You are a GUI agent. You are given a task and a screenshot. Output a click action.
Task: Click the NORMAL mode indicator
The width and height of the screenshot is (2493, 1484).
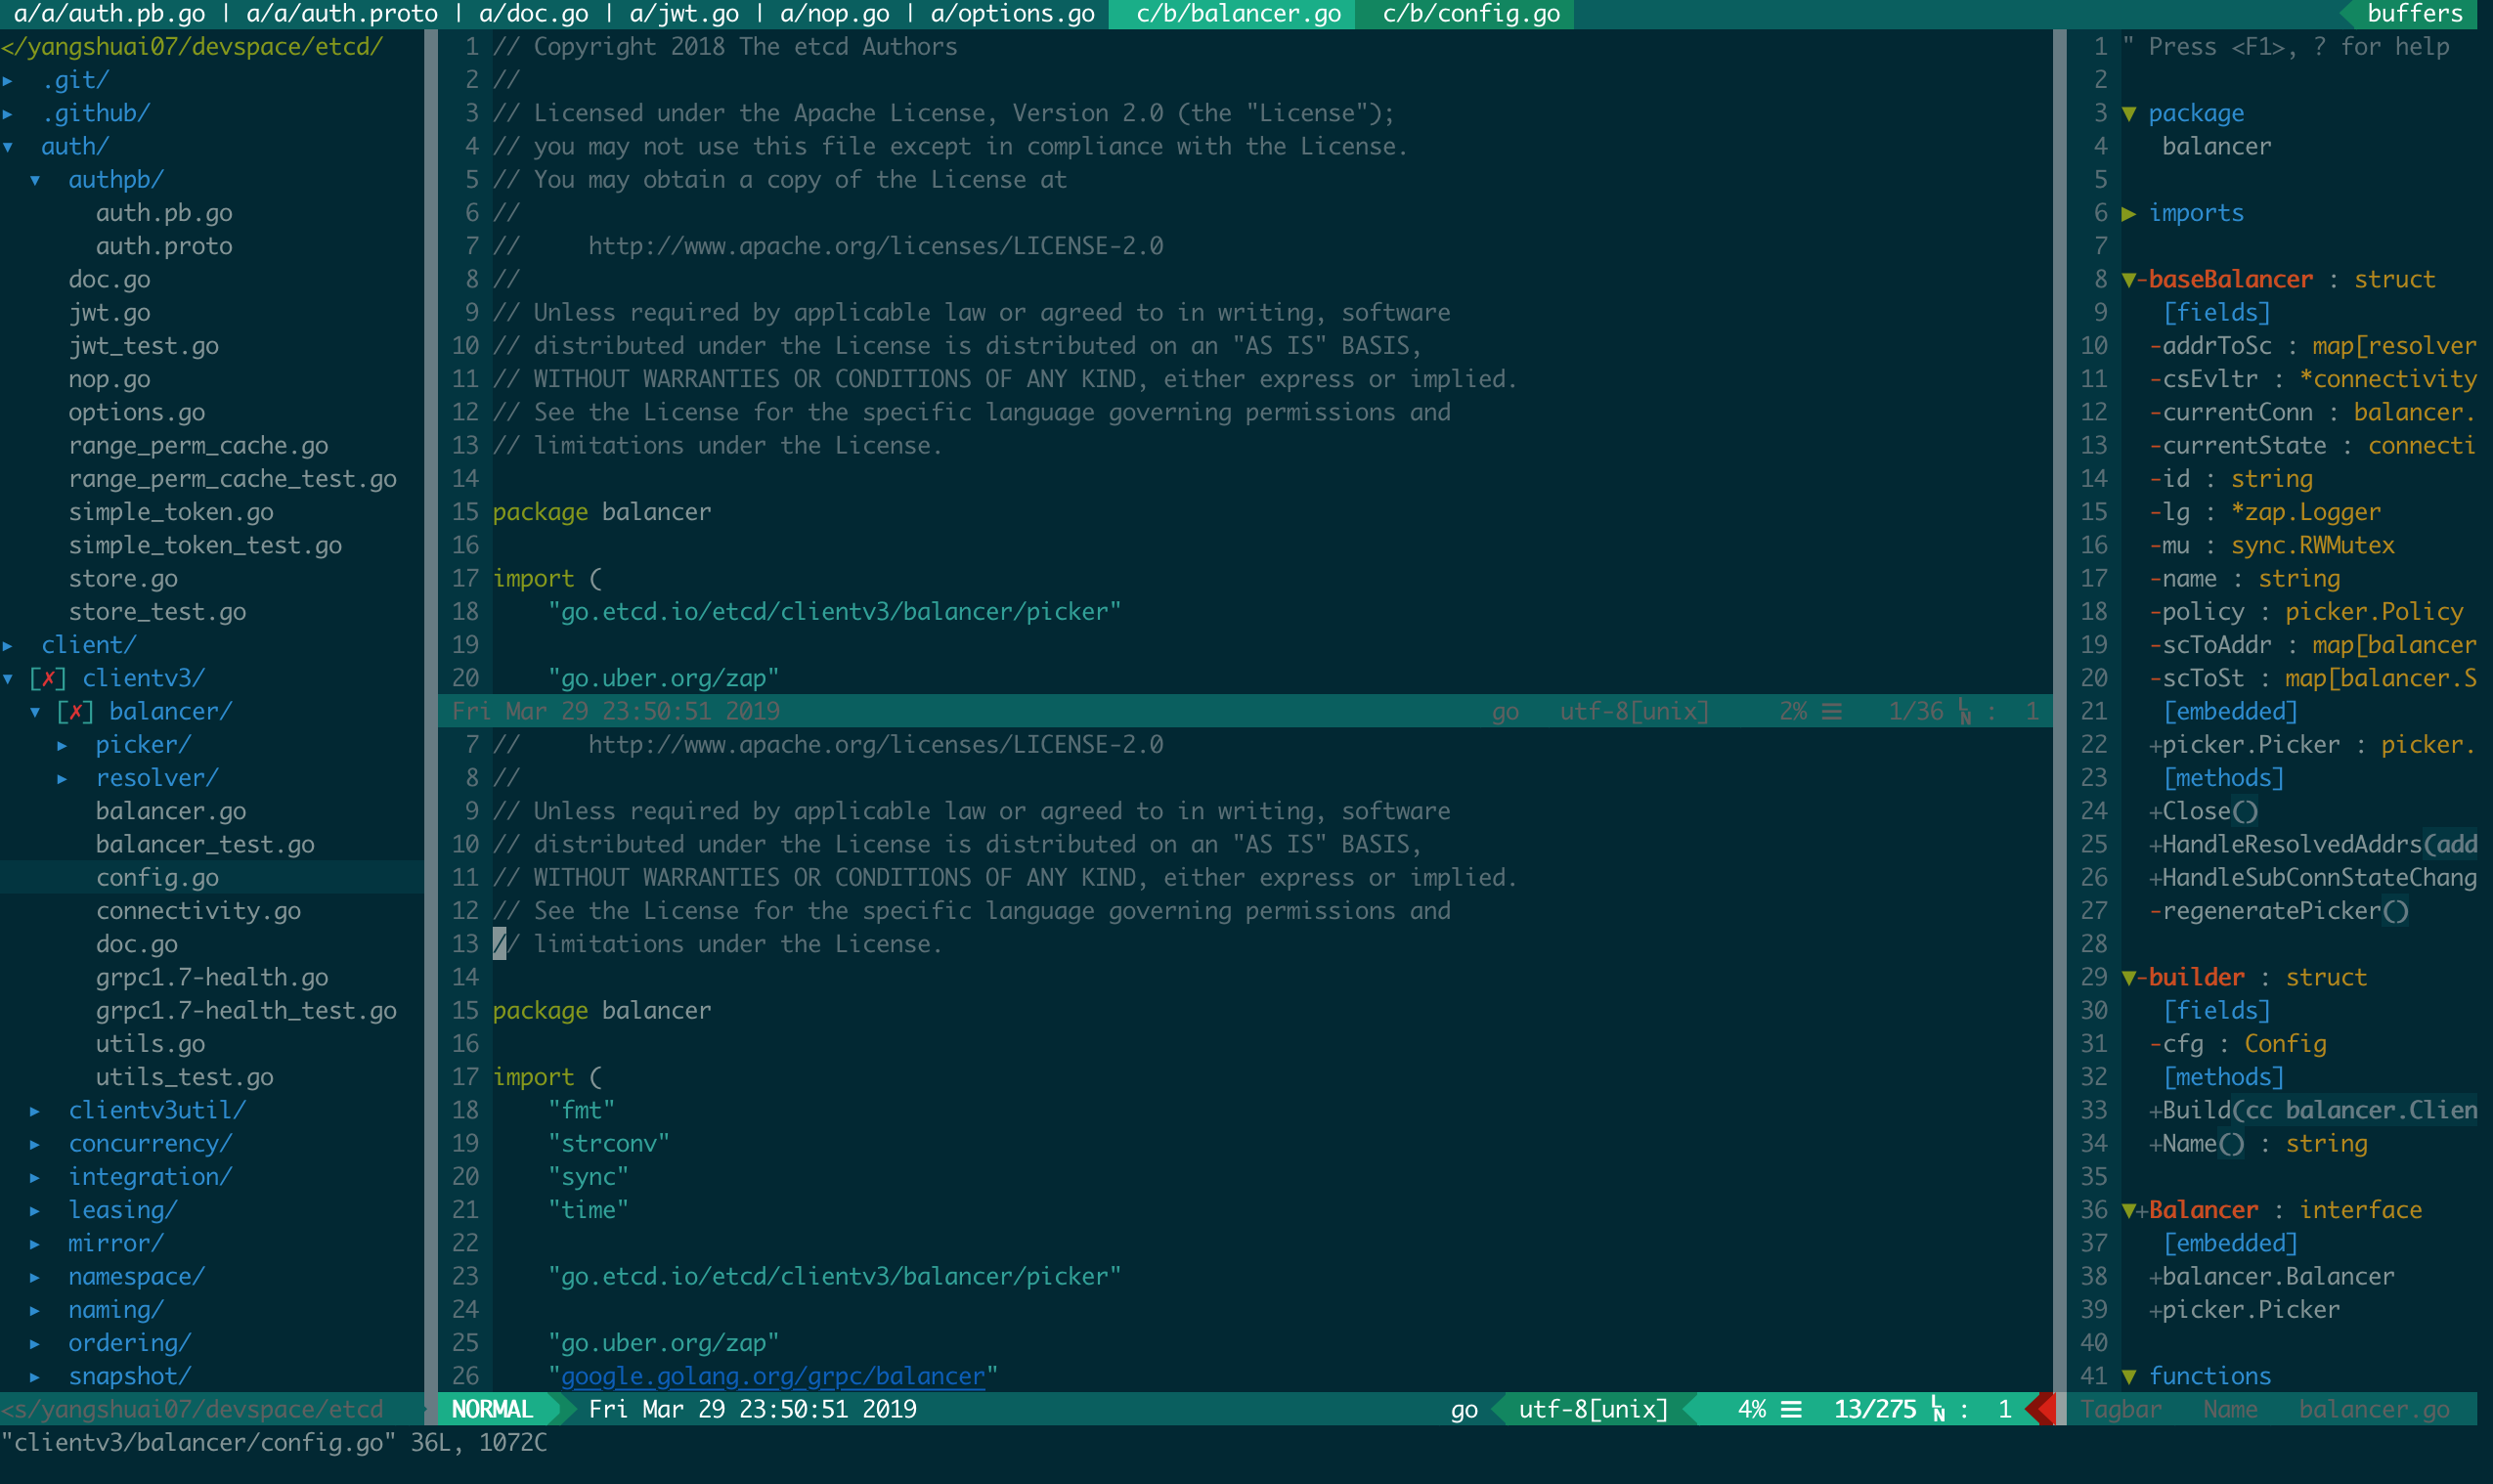[x=492, y=1410]
